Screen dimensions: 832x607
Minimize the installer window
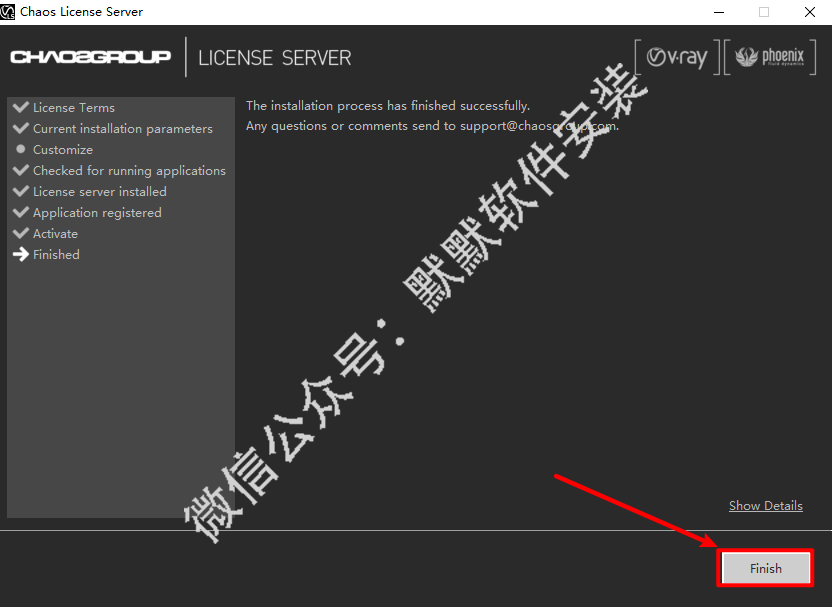click(718, 12)
